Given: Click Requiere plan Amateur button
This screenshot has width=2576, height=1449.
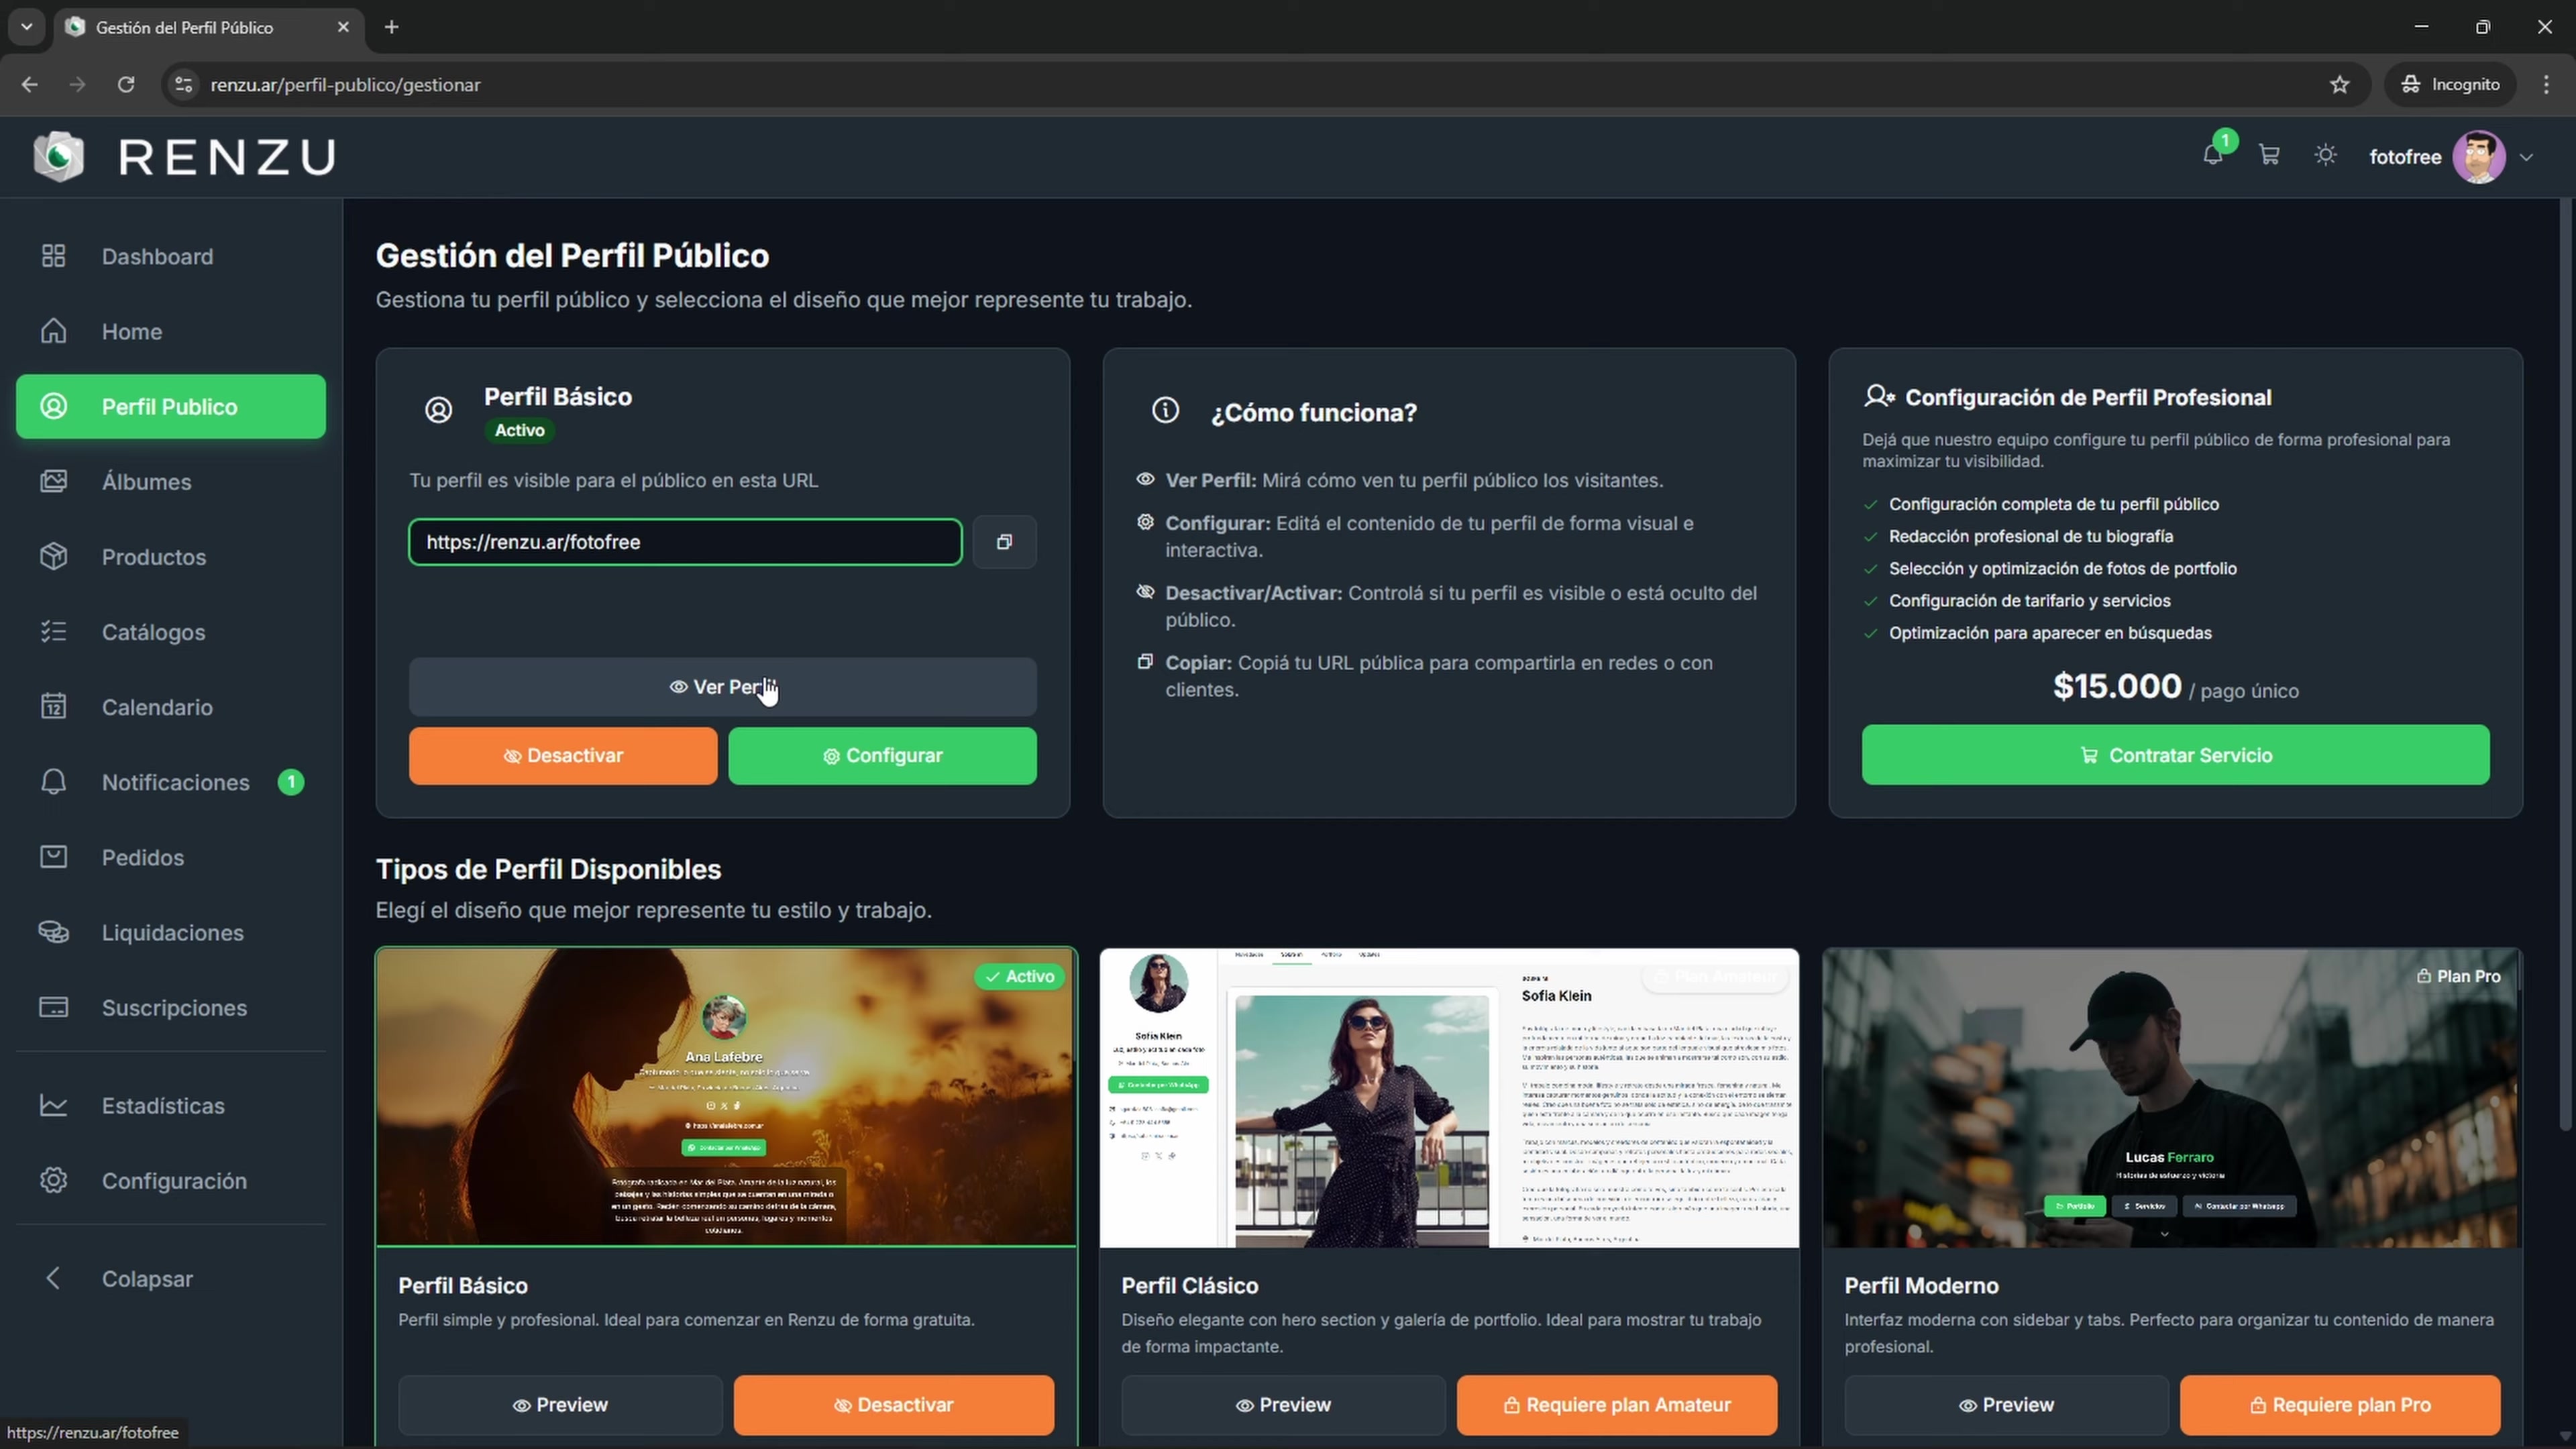Looking at the screenshot, I should (1617, 1404).
